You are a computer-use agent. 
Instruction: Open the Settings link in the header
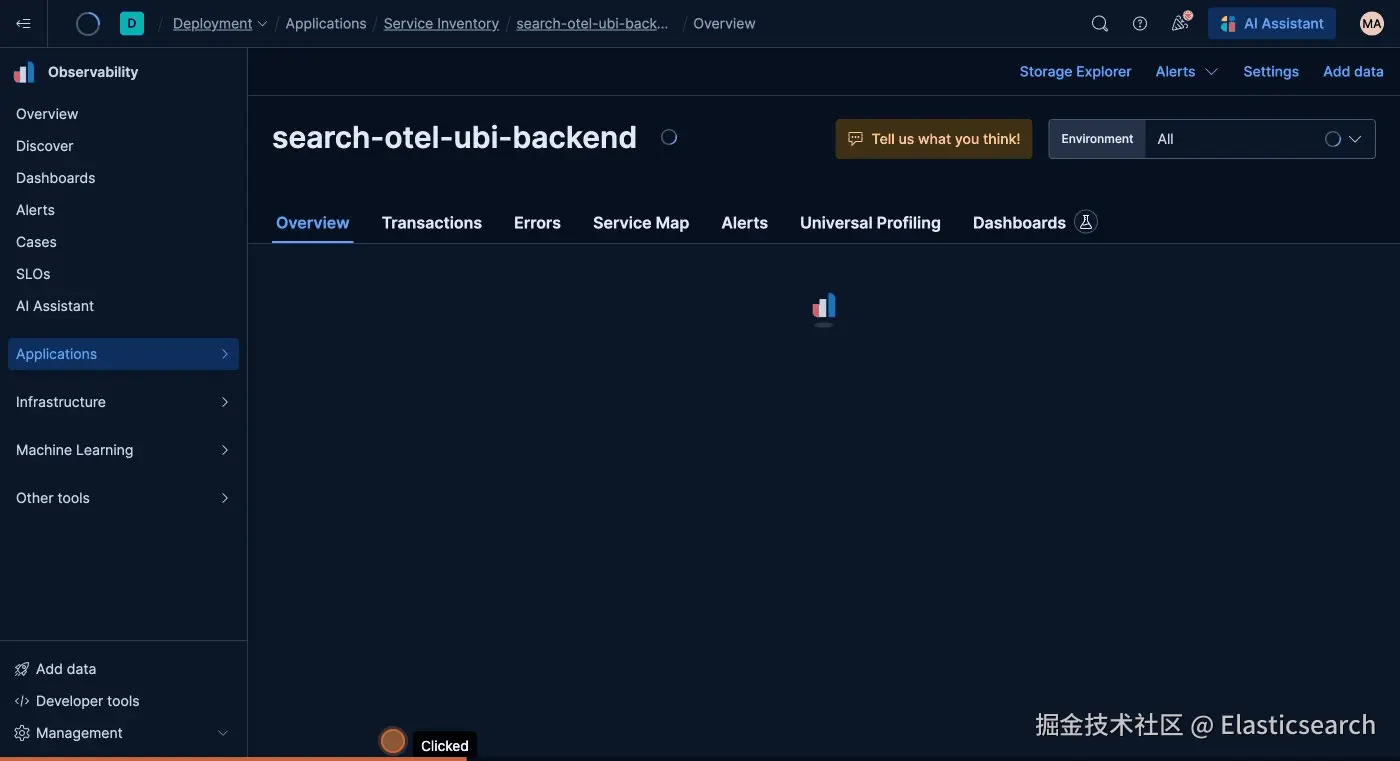click(x=1271, y=71)
